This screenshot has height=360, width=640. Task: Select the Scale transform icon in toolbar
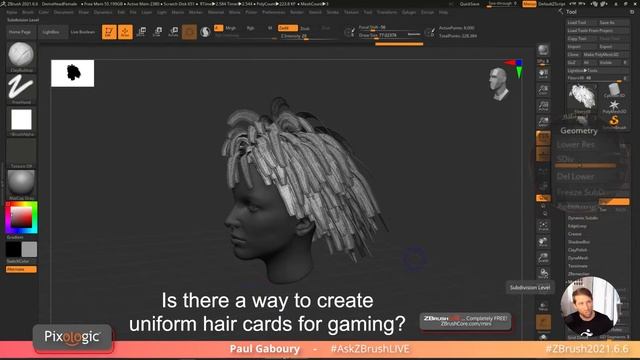[157, 32]
